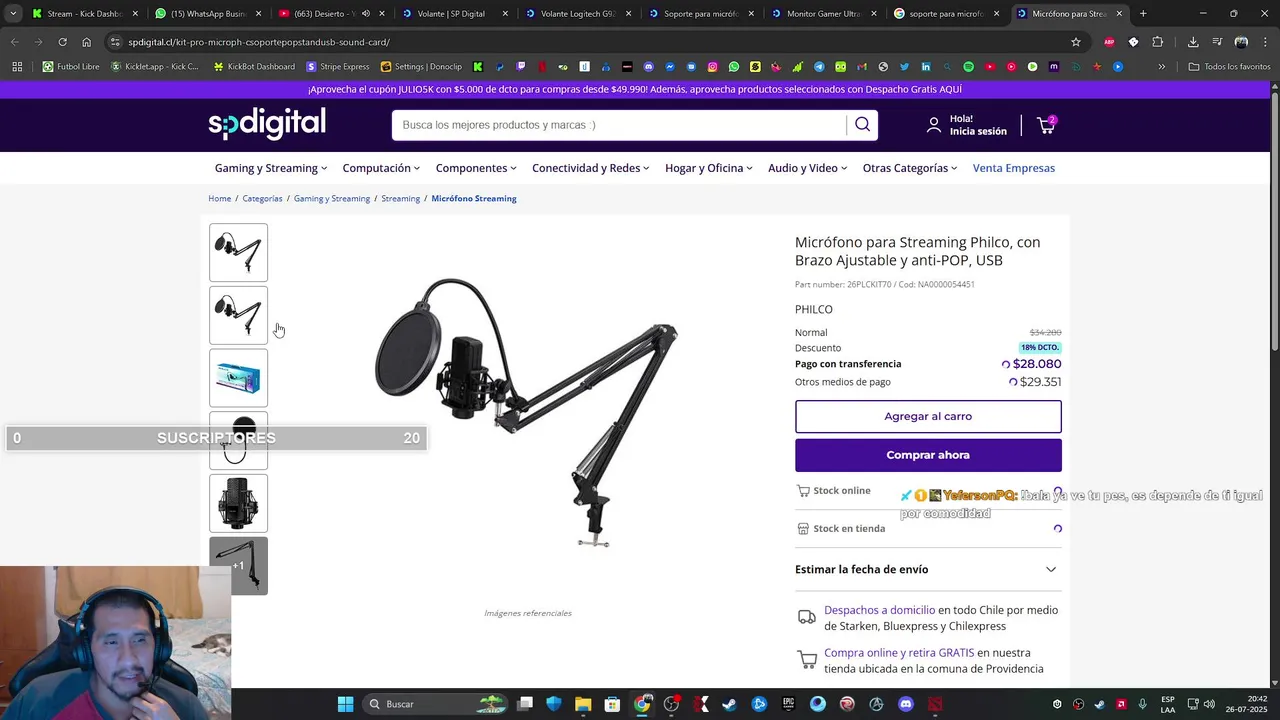Open Epic Games from the taskbar

(789, 704)
